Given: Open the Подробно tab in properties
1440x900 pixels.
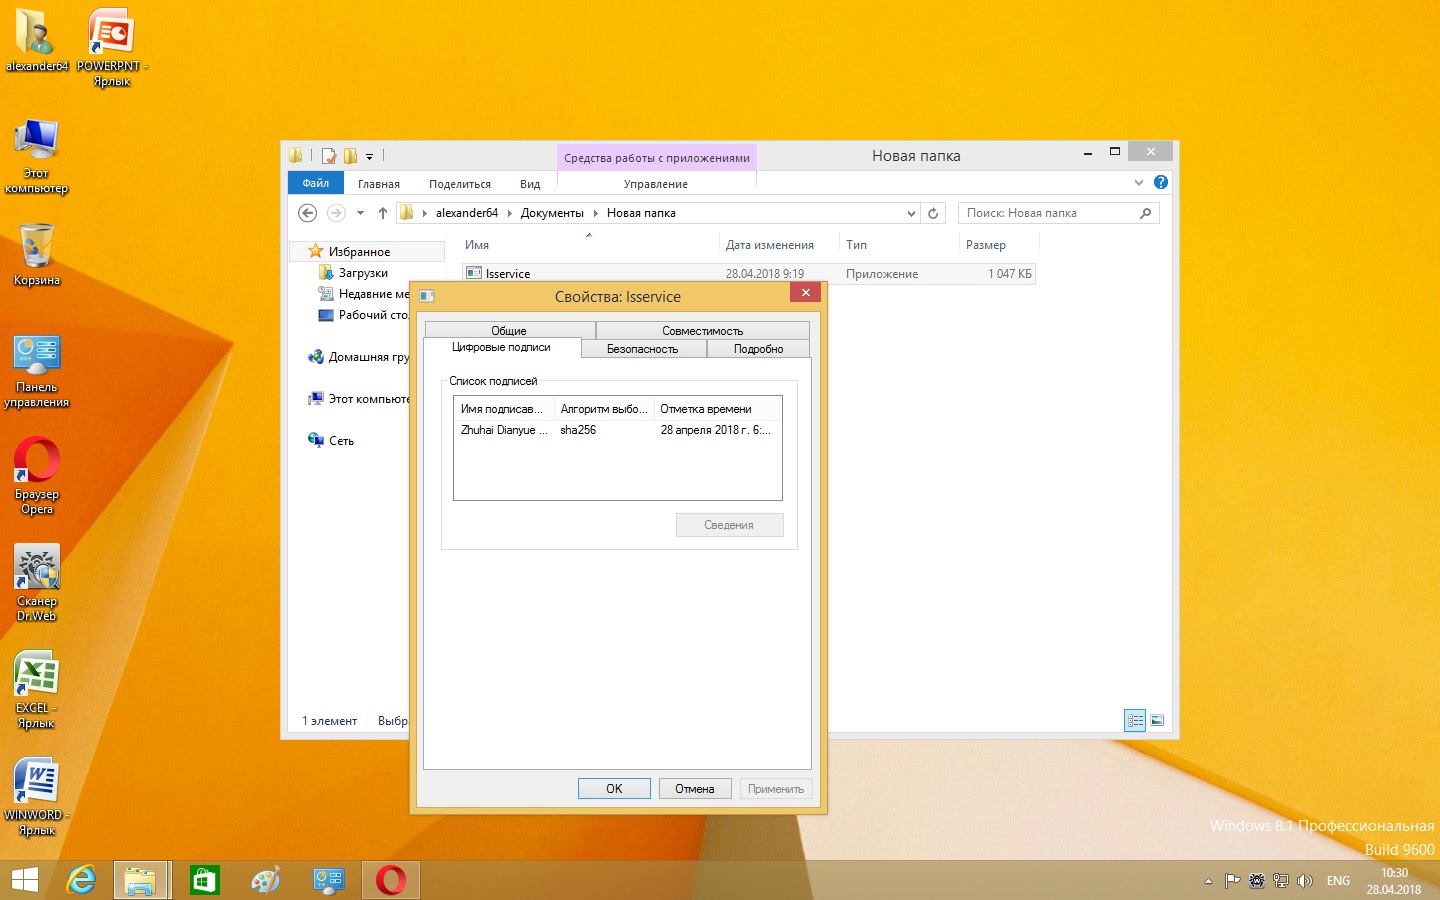Looking at the screenshot, I should [x=758, y=349].
